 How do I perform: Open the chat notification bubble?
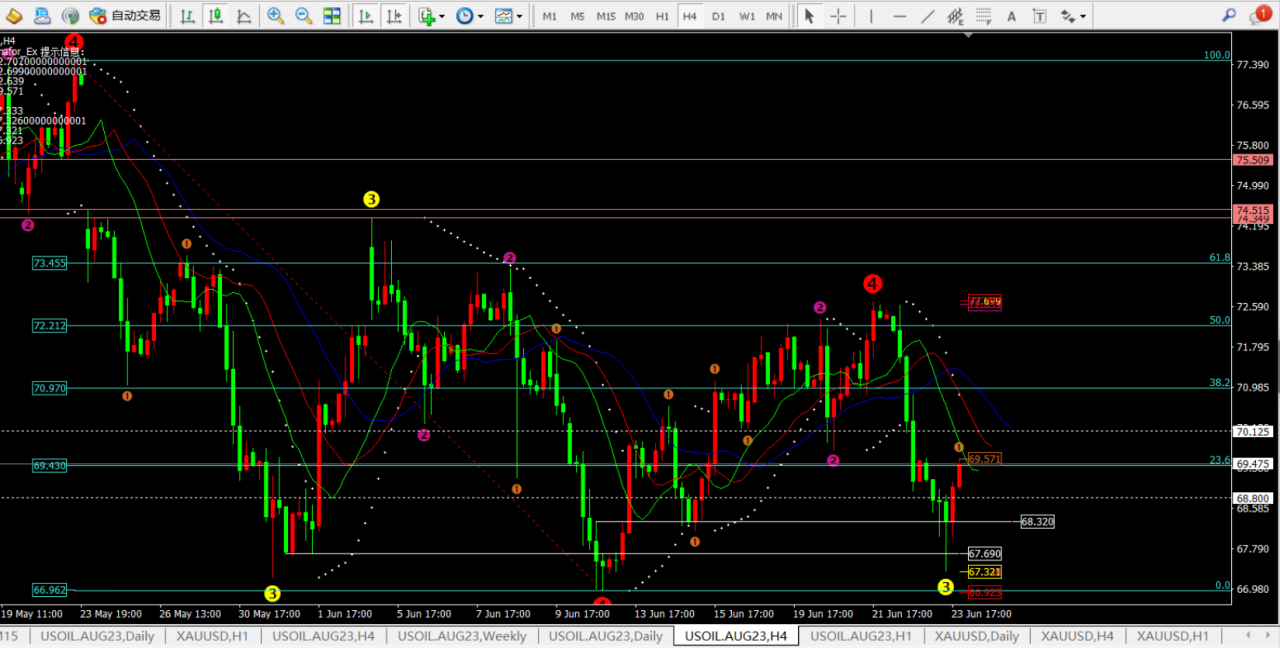pos(1259,15)
